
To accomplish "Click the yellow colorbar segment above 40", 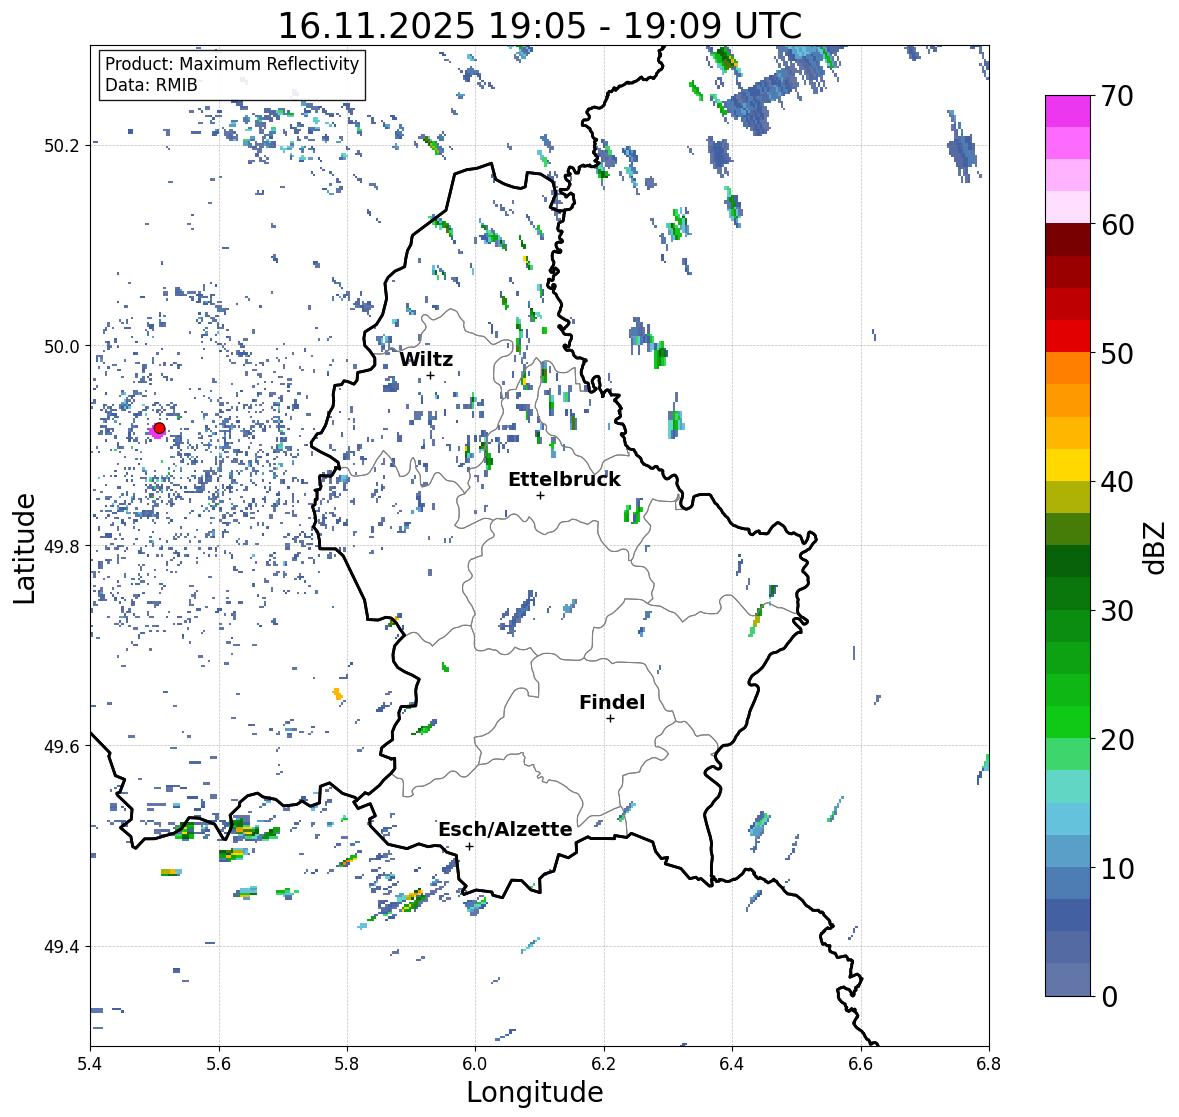I will click(1068, 465).
